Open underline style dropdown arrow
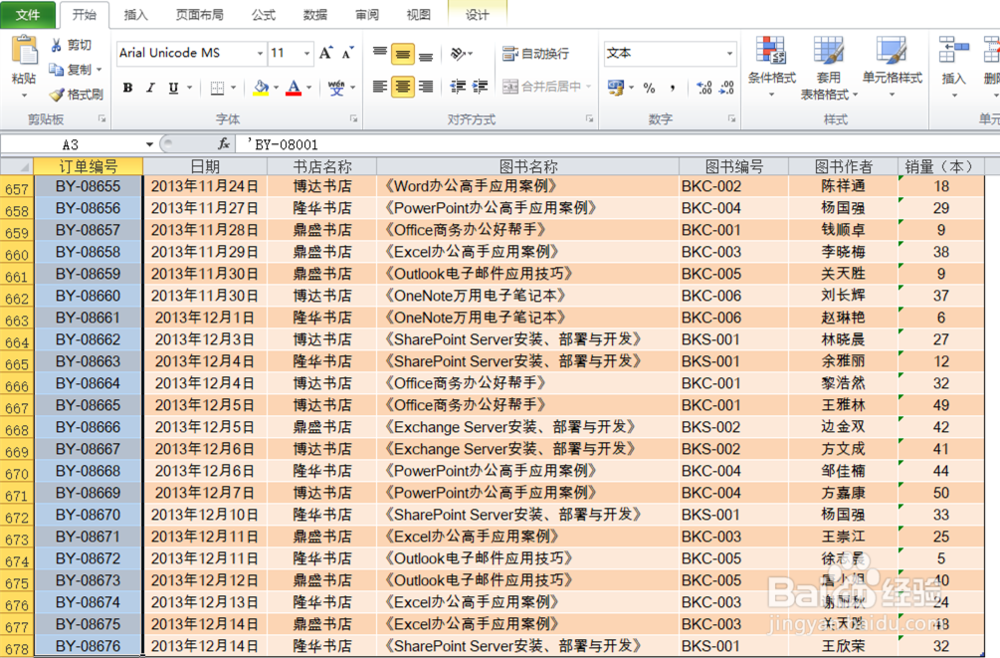The height and width of the screenshot is (658, 1000). [x=189, y=87]
